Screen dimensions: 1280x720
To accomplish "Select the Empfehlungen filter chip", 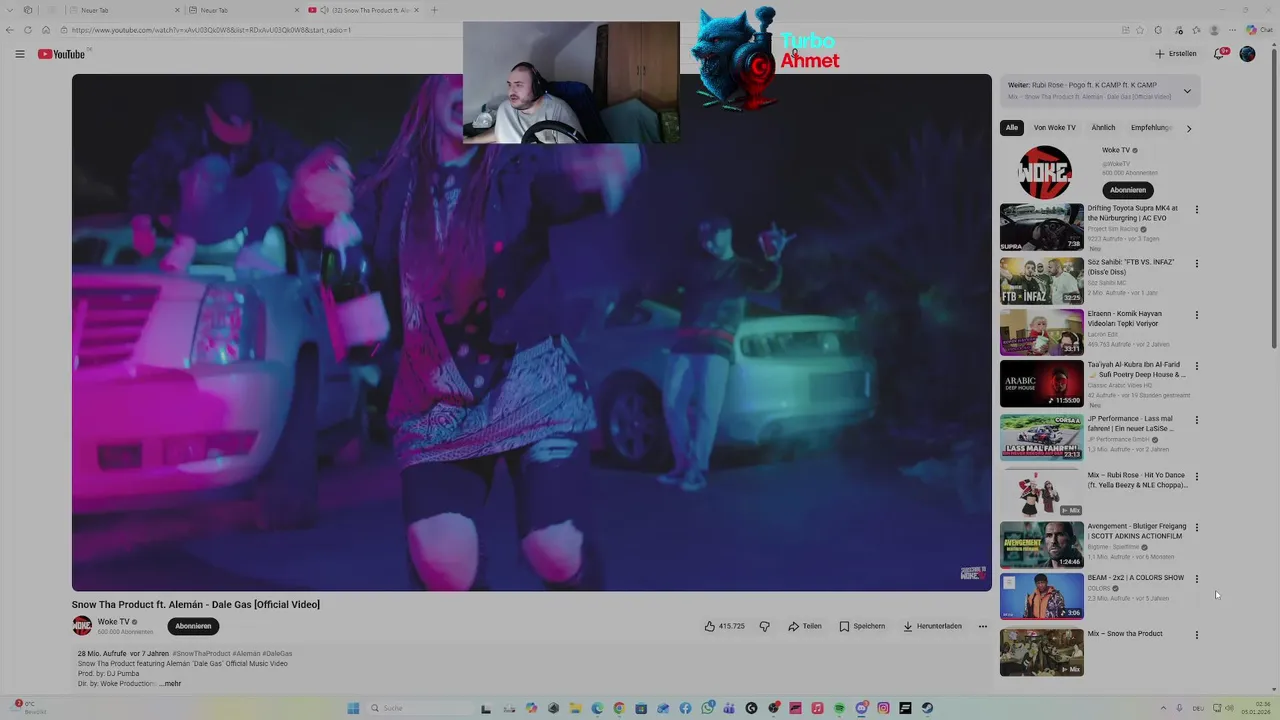I will [1151, 128].
